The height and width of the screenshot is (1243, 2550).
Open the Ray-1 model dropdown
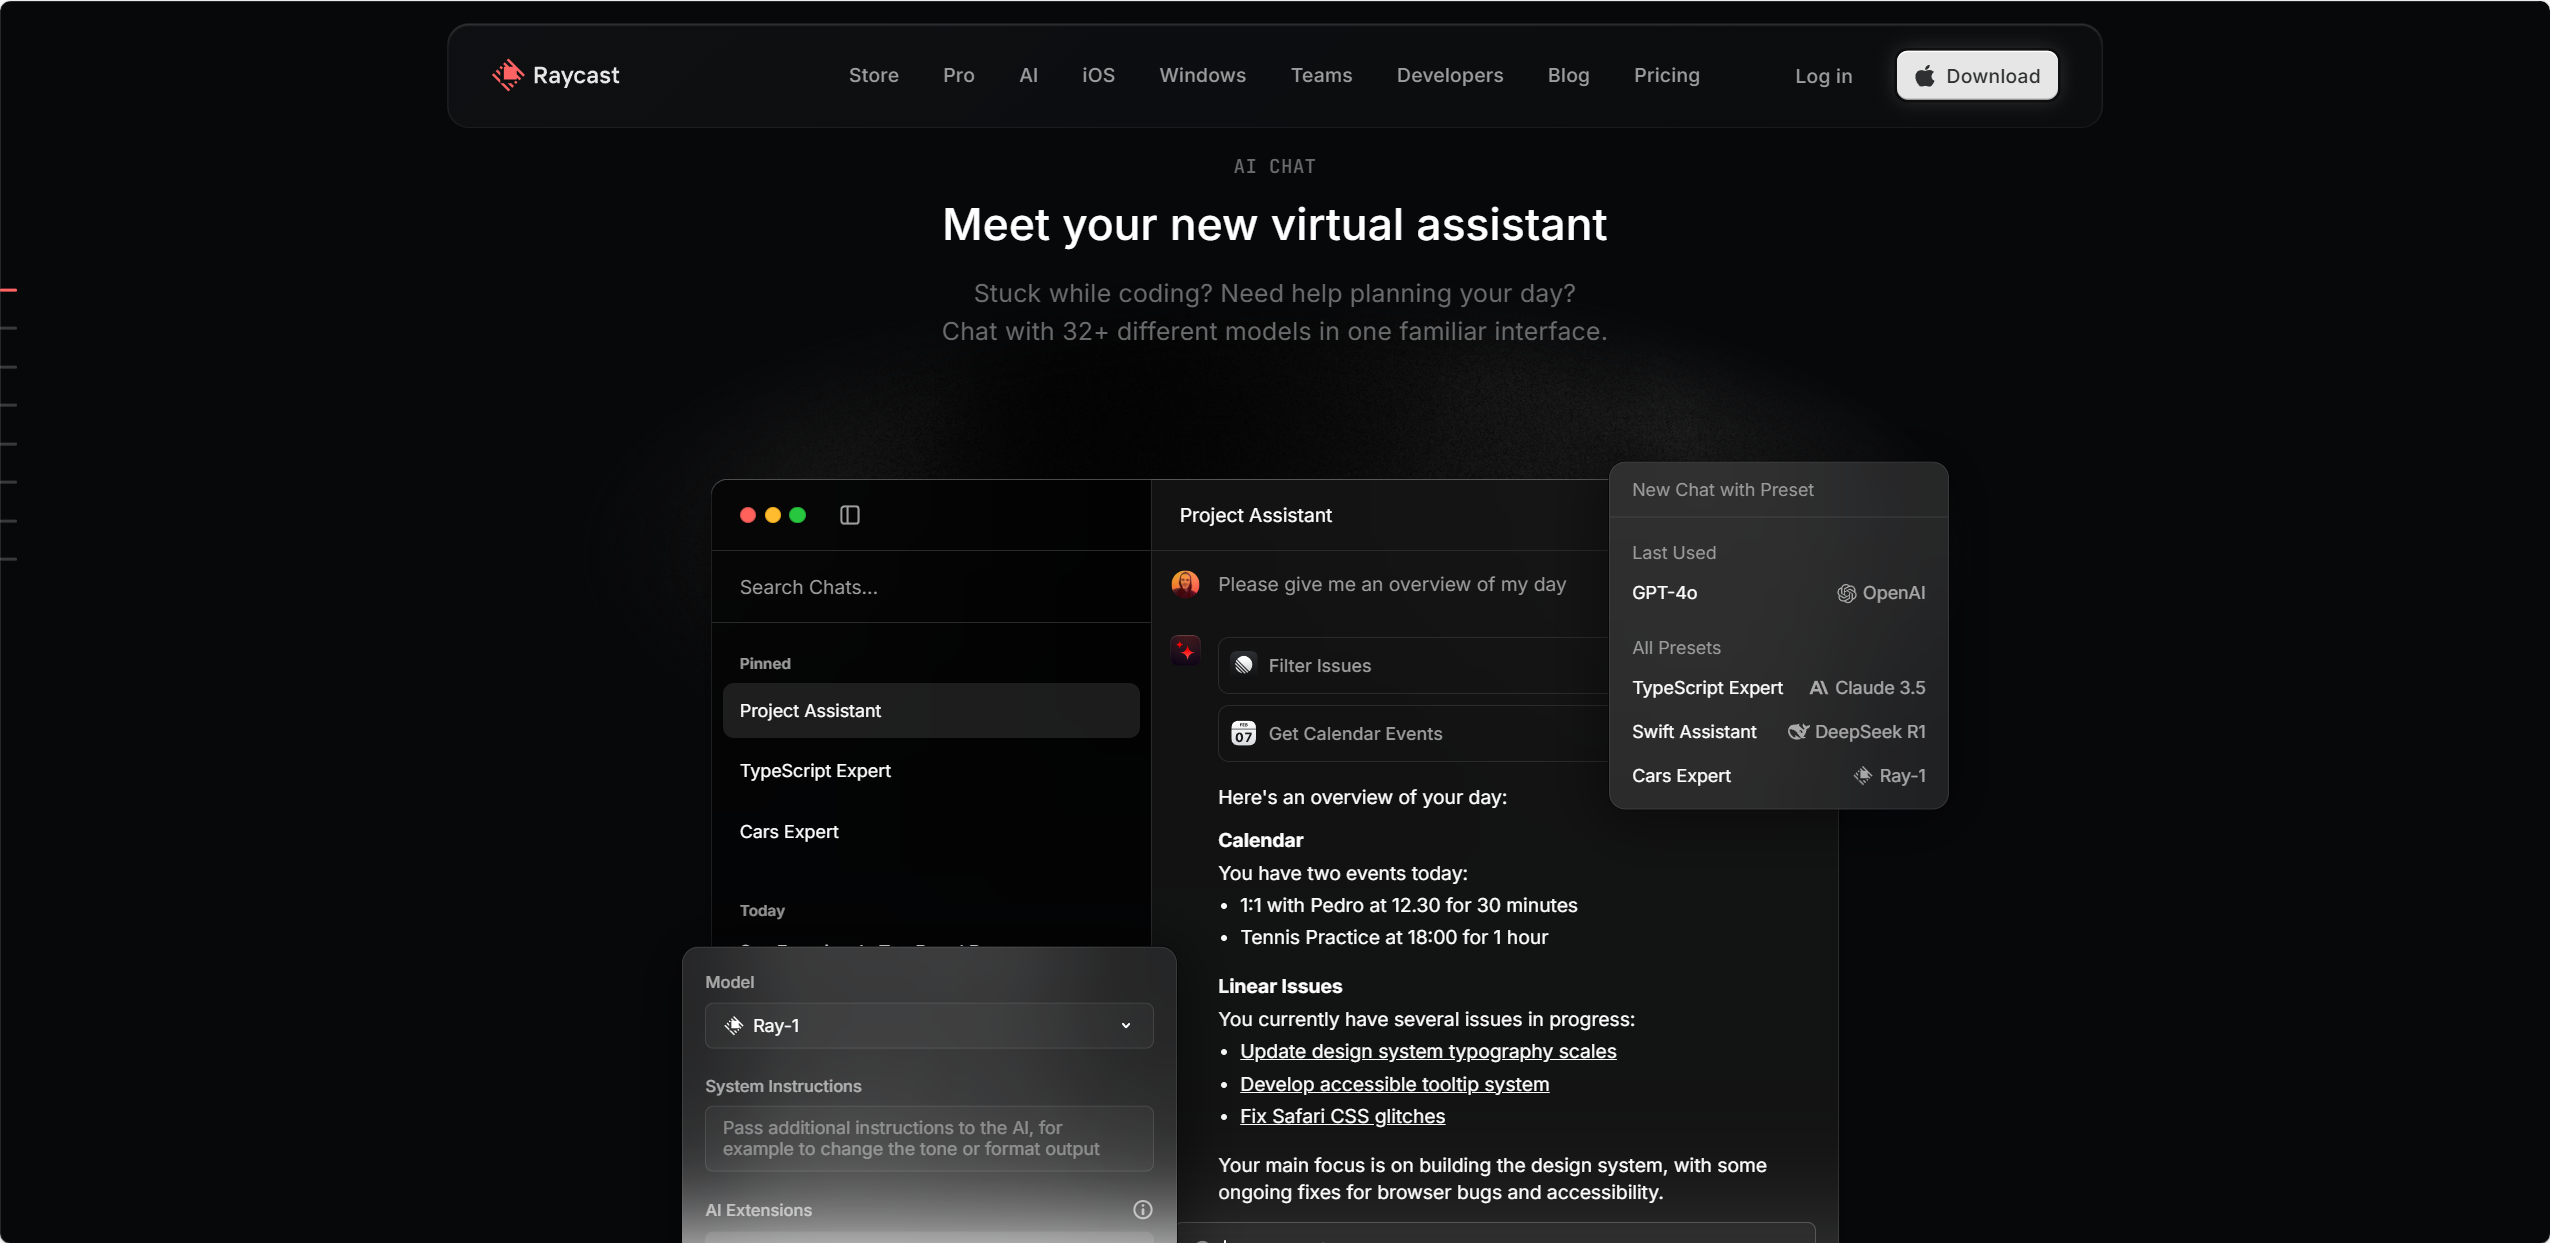pos(928,1025)
